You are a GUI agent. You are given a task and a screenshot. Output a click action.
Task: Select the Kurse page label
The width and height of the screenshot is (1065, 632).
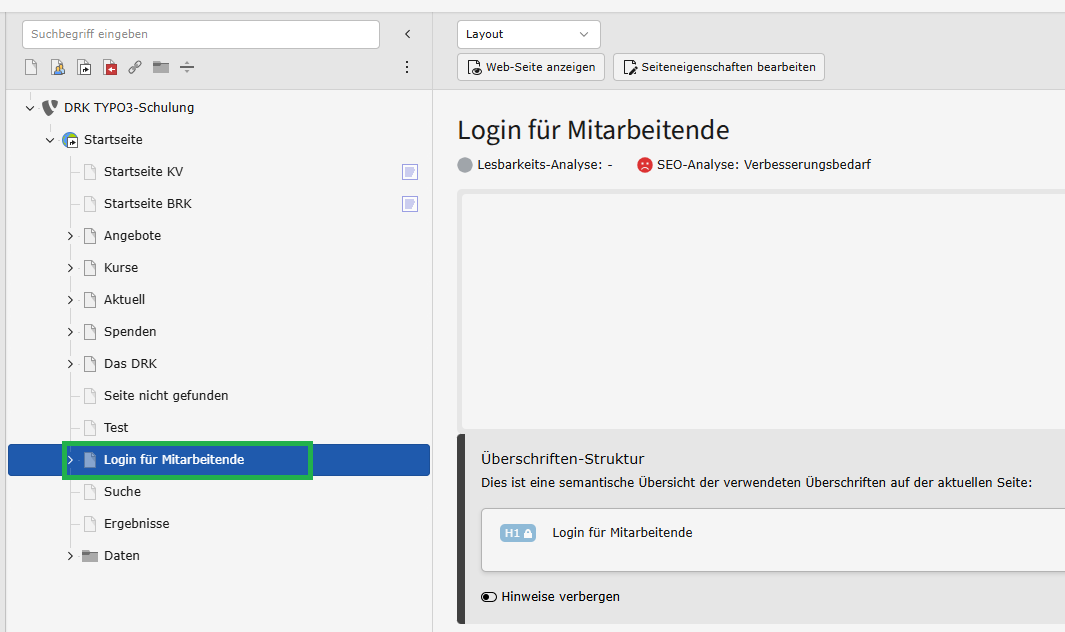click(x=121, y=268)
